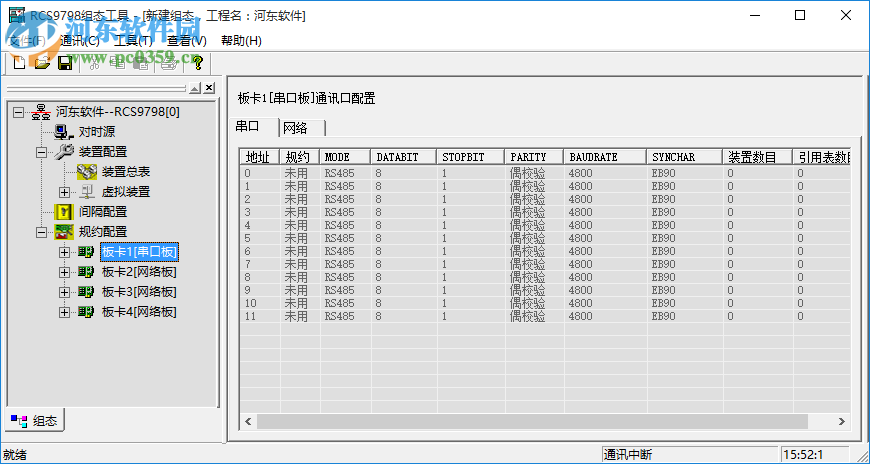Click the 装置数目 column header

pos(758,157)
